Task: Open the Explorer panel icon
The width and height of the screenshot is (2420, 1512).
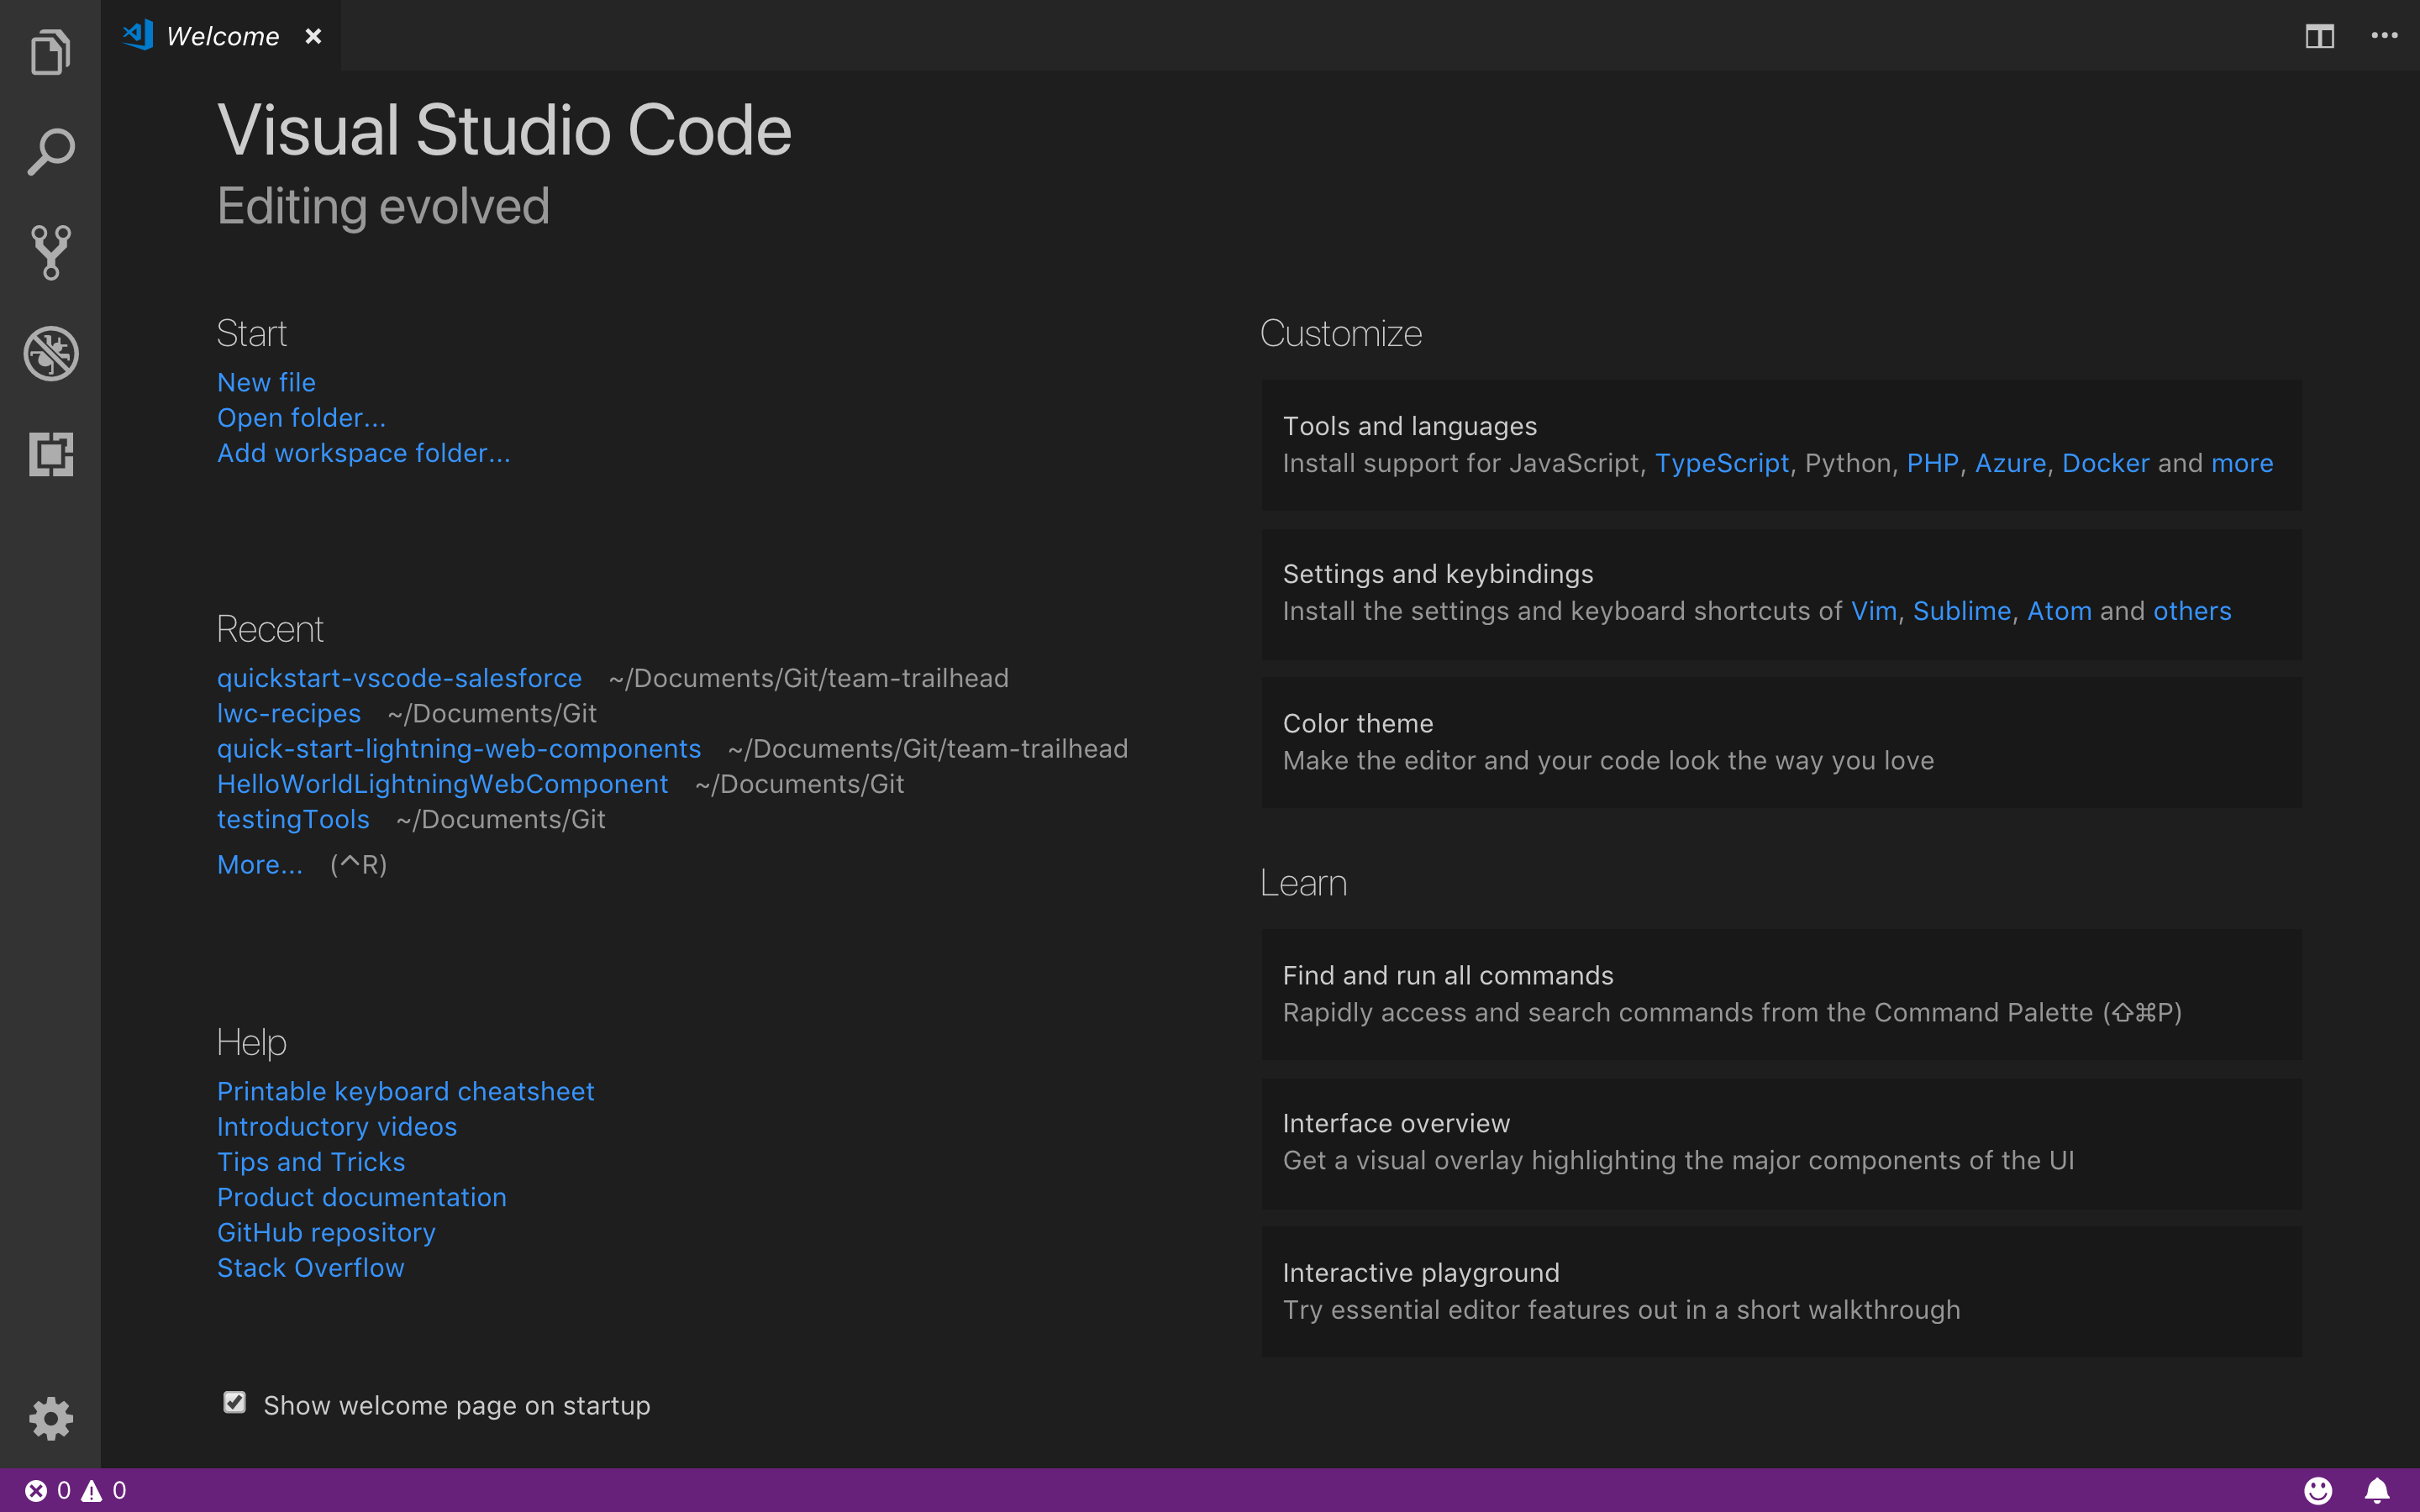Action: click(50, 52)
